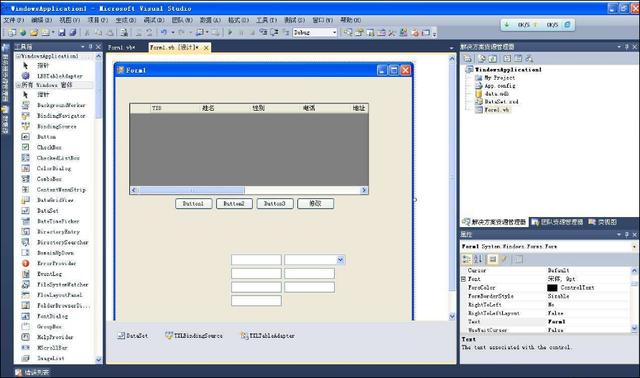The height and width of the screenshot is (378, 640).
Task: Click the Save icon in the toolbar
Action: pyautogui.click(x=62, y=32)
